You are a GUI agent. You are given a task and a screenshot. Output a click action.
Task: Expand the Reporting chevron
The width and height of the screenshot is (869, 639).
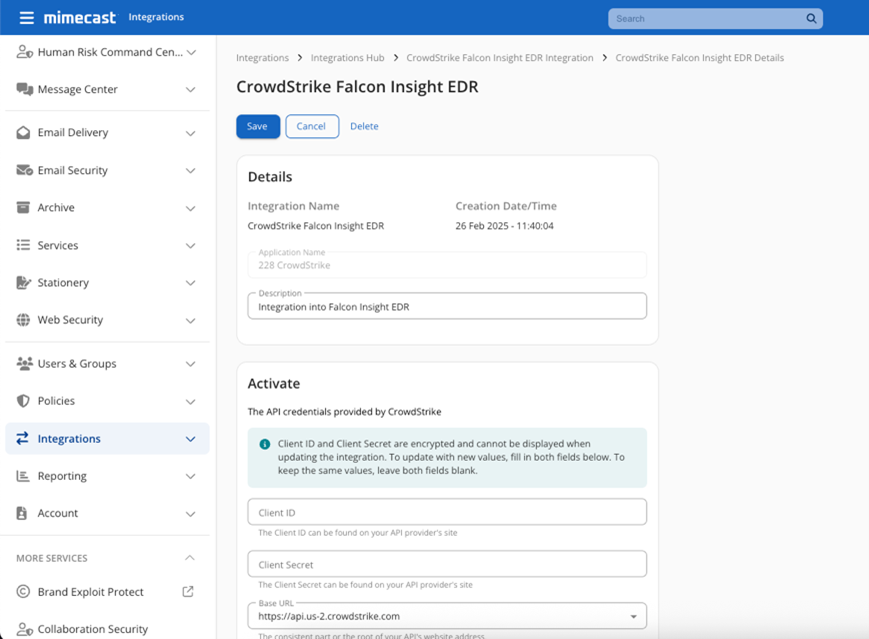coord(191,476)
